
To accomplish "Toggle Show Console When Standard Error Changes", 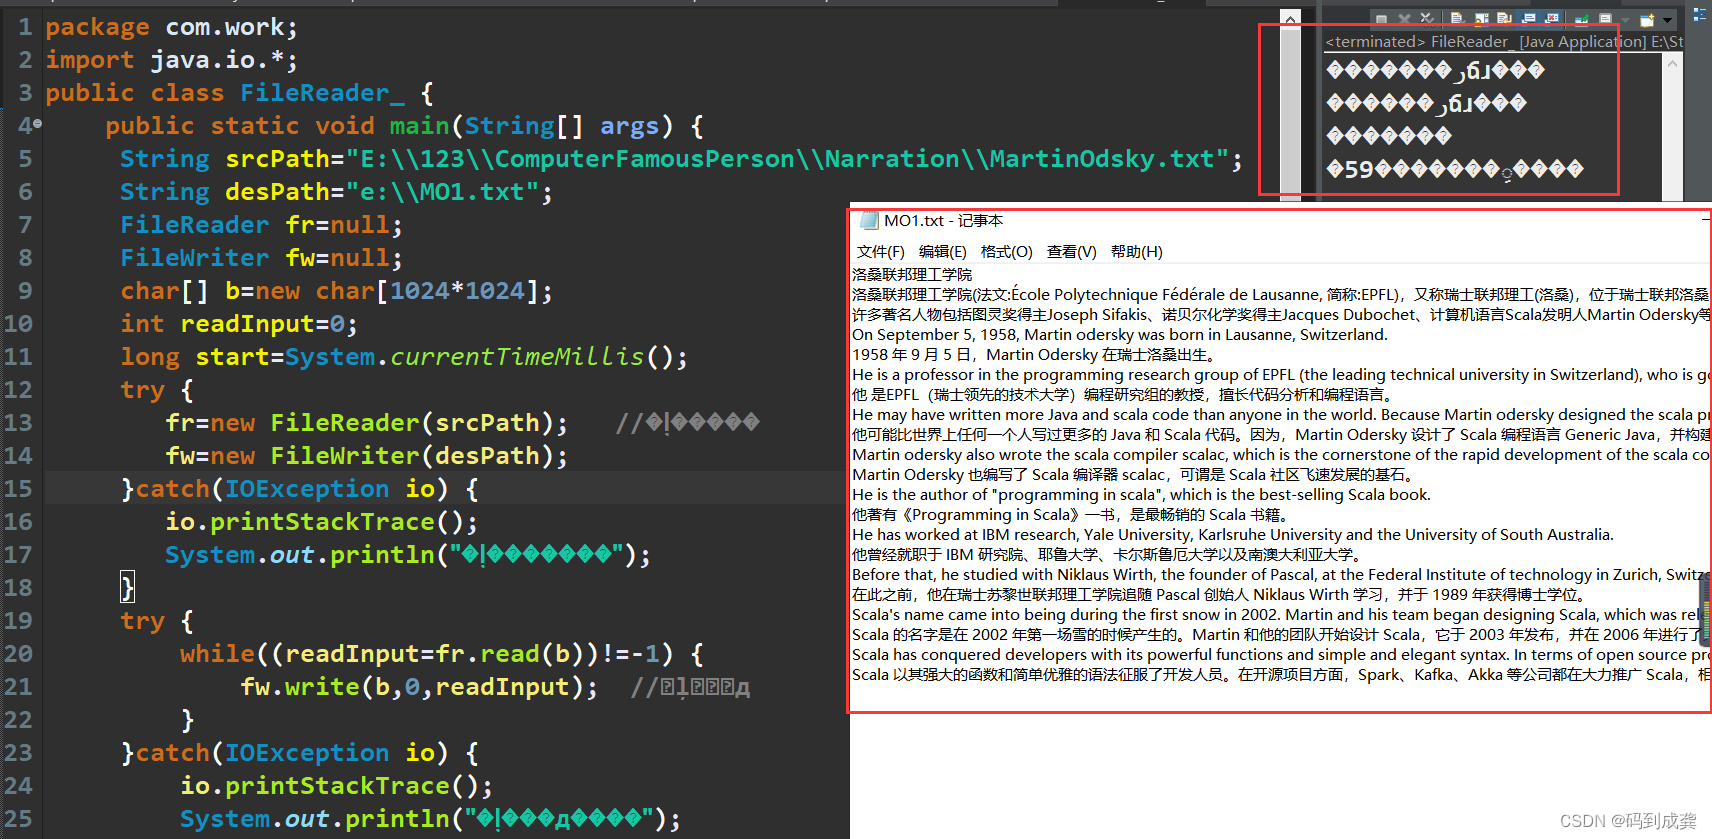I will tap(1551, 19).
